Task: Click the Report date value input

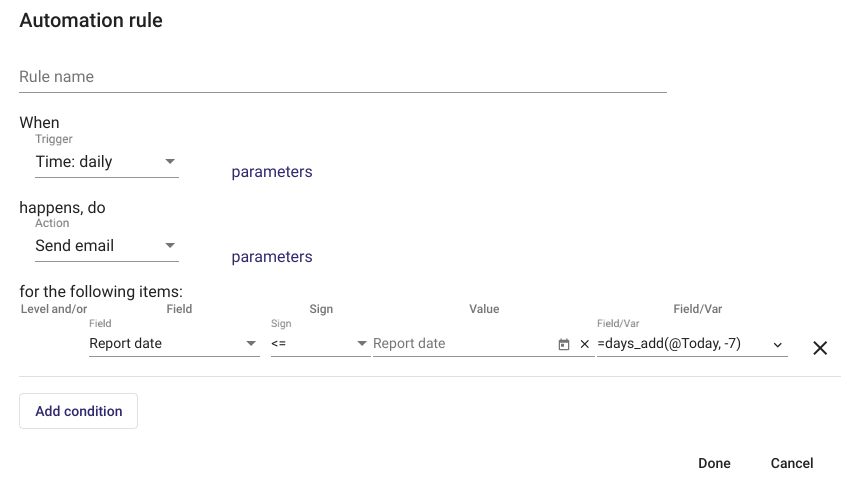Action: 463,344
